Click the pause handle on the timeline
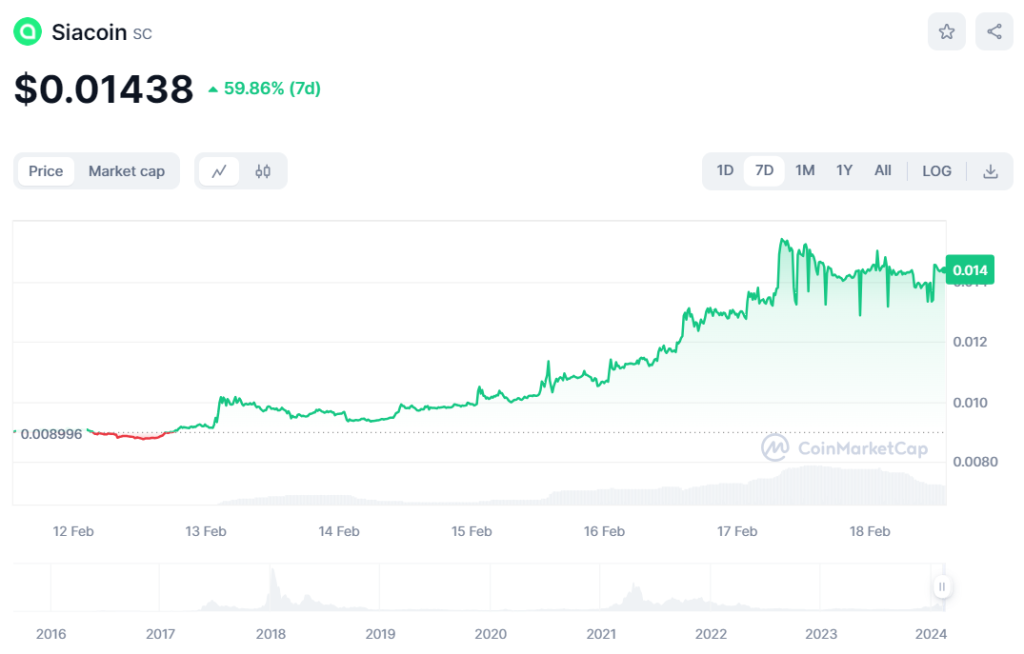The width and height of the screenshot is (1024, 654). click(x=942, y=587)
